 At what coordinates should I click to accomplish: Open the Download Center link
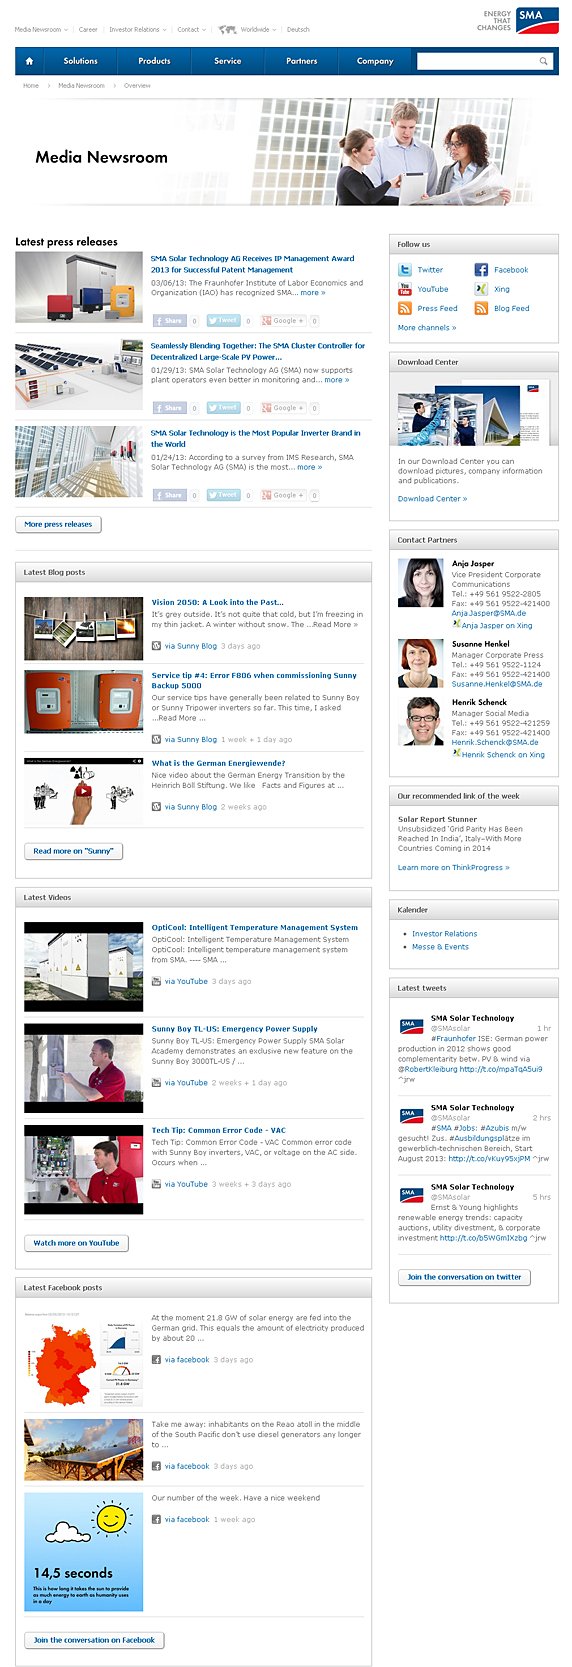pos(432,498)
